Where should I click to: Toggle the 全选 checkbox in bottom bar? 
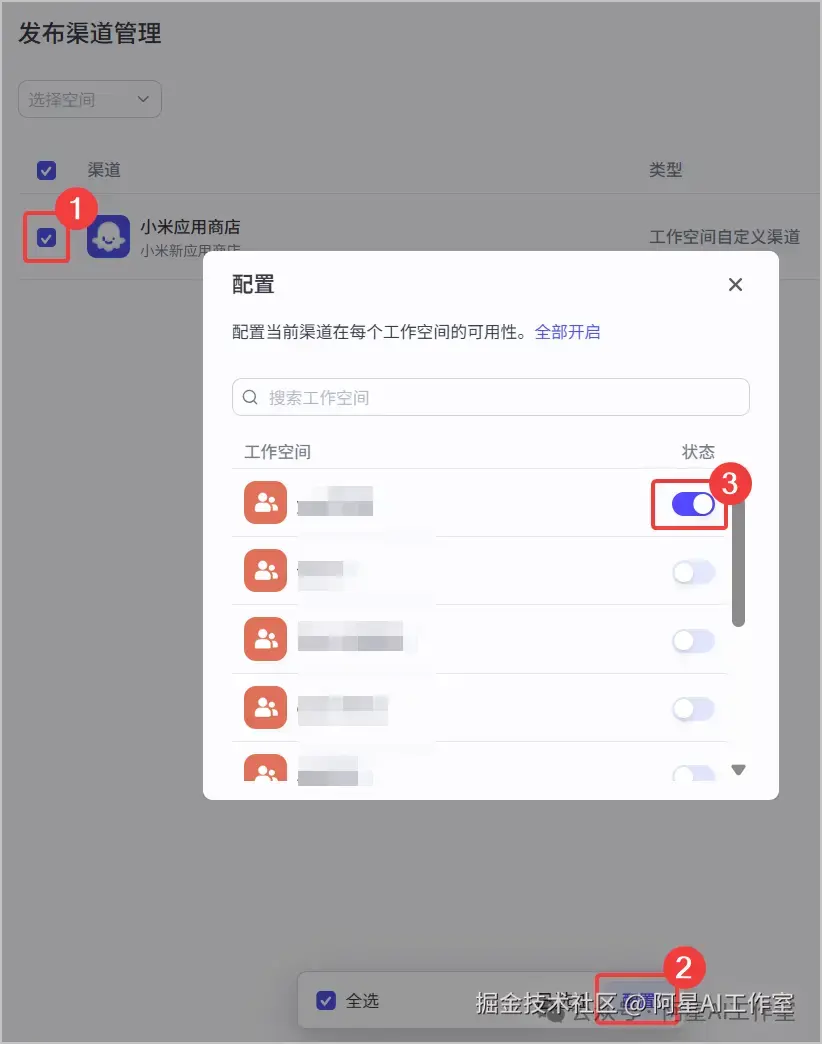(326, 1001)
